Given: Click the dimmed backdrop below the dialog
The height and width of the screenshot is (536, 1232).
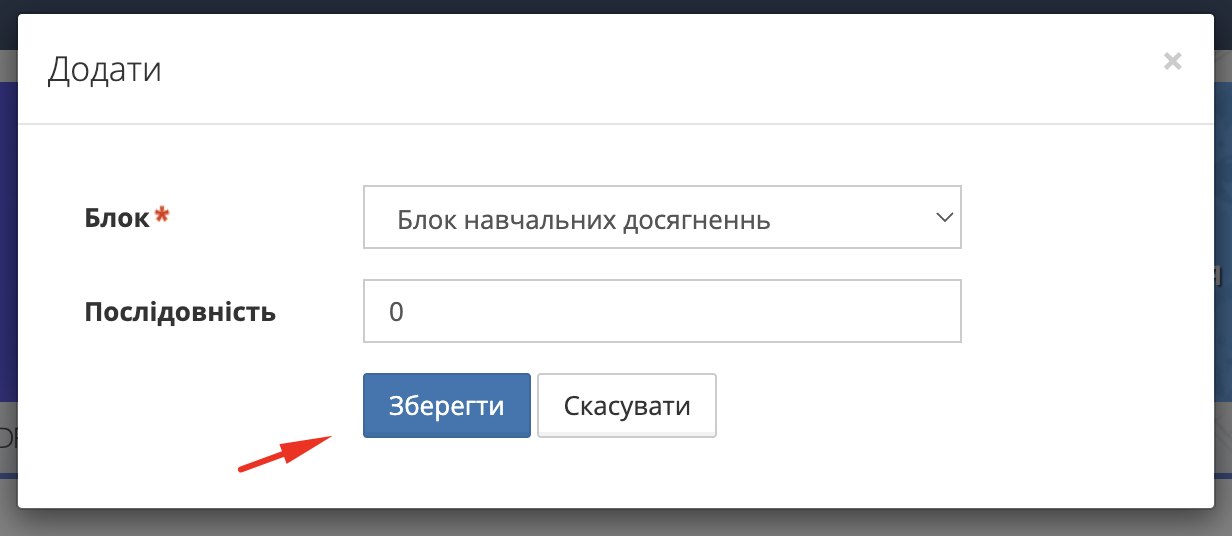Looking at the screenshot, I should [x=616, y=523].
